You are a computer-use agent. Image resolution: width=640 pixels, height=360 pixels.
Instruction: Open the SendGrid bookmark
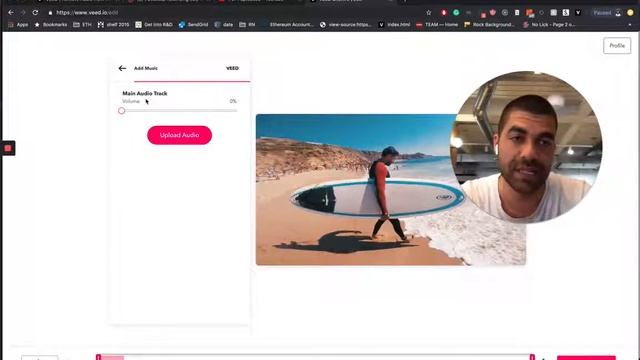(193, 24)
